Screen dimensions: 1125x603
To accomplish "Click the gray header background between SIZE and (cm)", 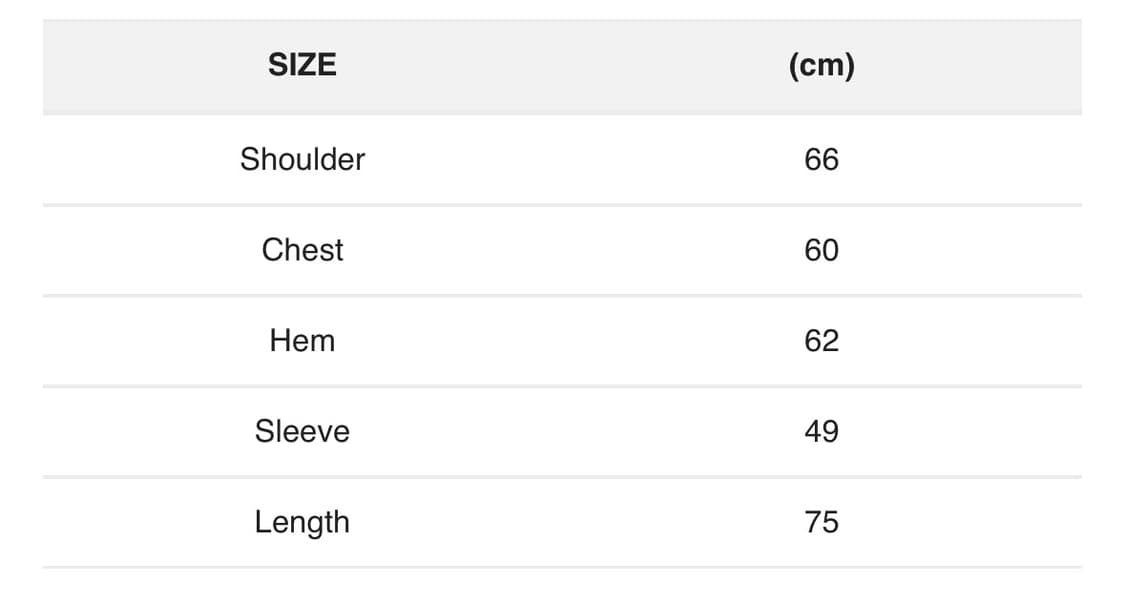I will 562,65.
